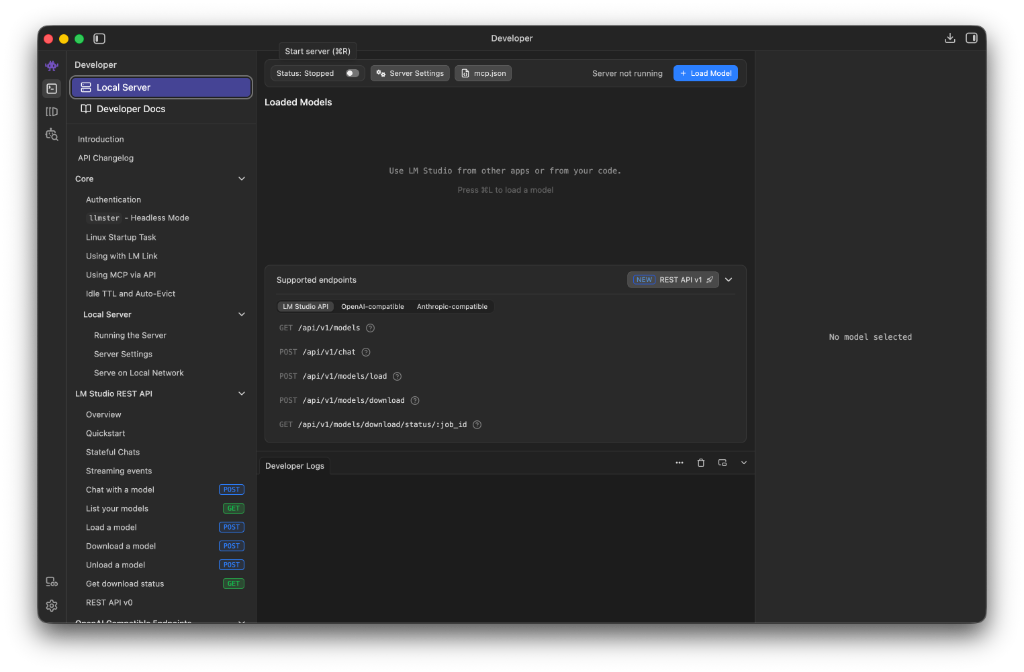Image resolution: width=1024 pixels, height=672 pixels.
Task: Open Serve on Local Network page
Action: point(138,373)
